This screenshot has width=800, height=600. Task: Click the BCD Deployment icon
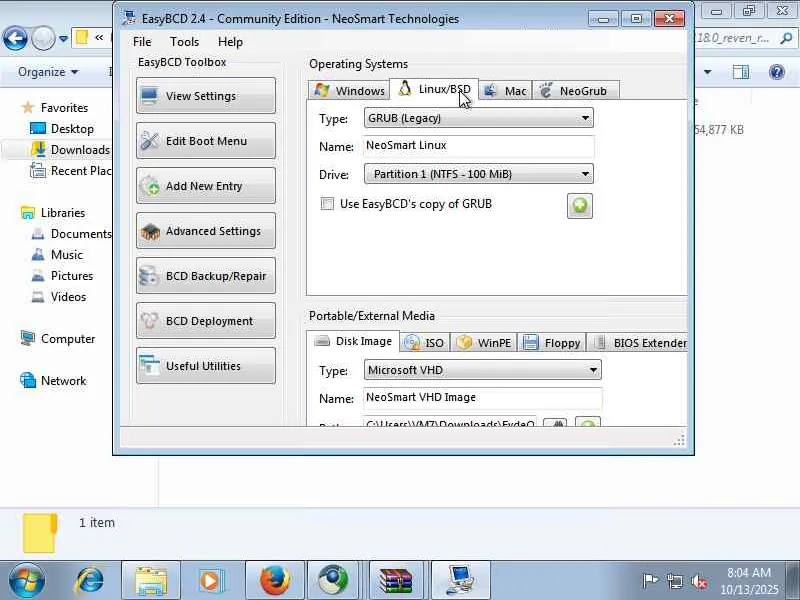pos(149,321)
